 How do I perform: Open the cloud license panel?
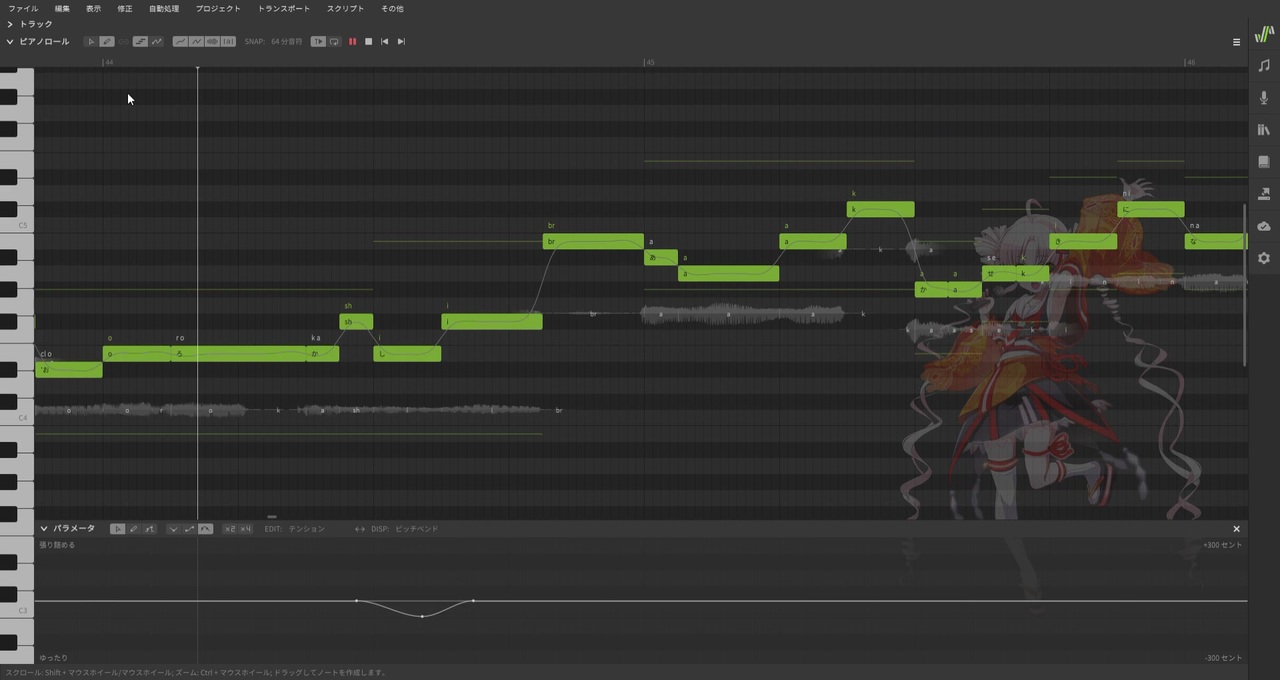point(1264,226)
